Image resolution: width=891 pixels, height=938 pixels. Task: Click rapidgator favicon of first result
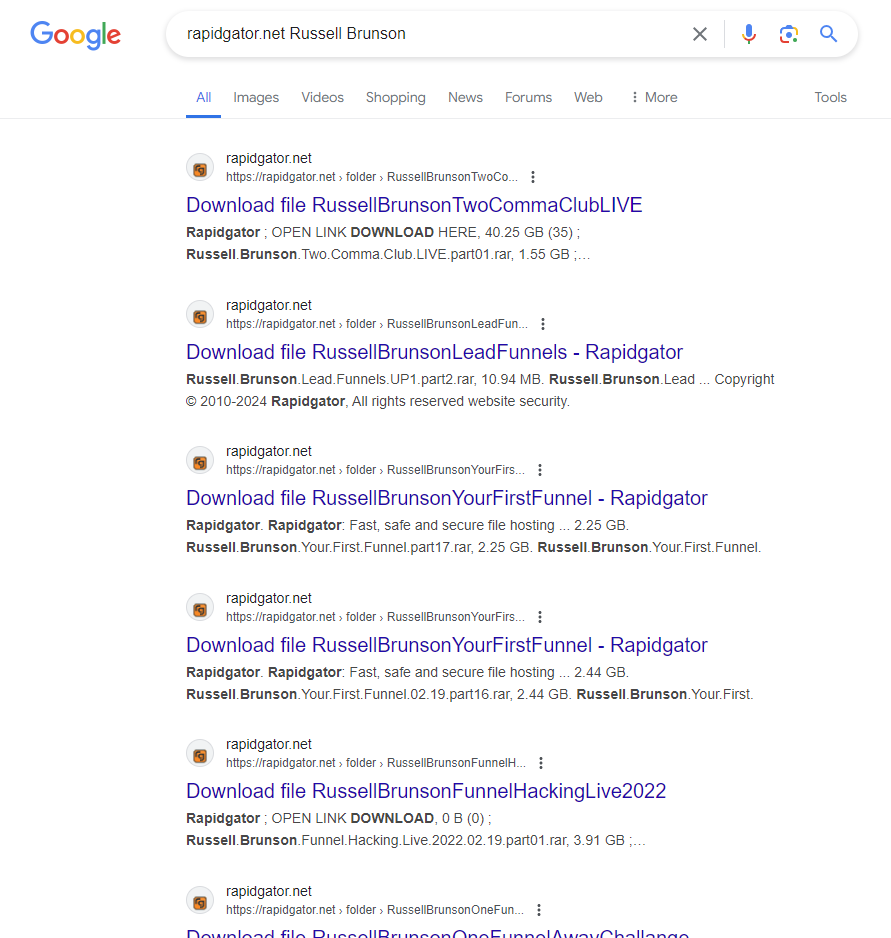(200, 169)
